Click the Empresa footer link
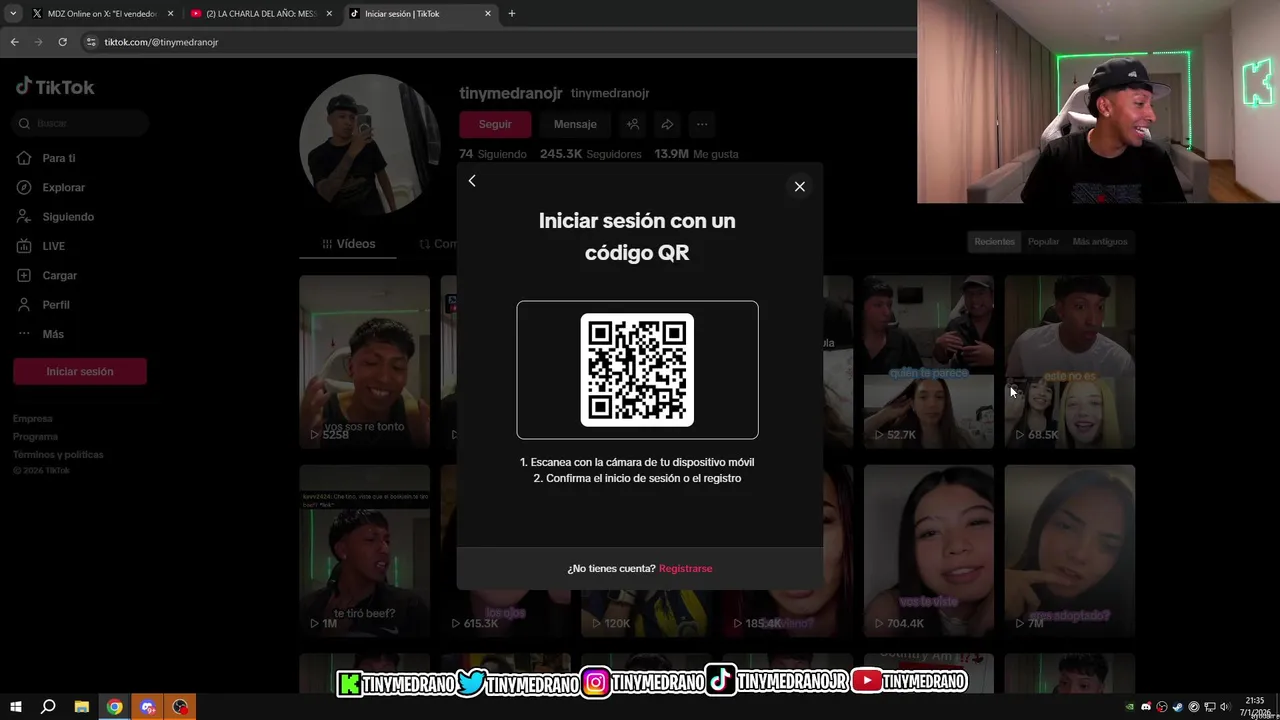 click(x=33, y=419)
